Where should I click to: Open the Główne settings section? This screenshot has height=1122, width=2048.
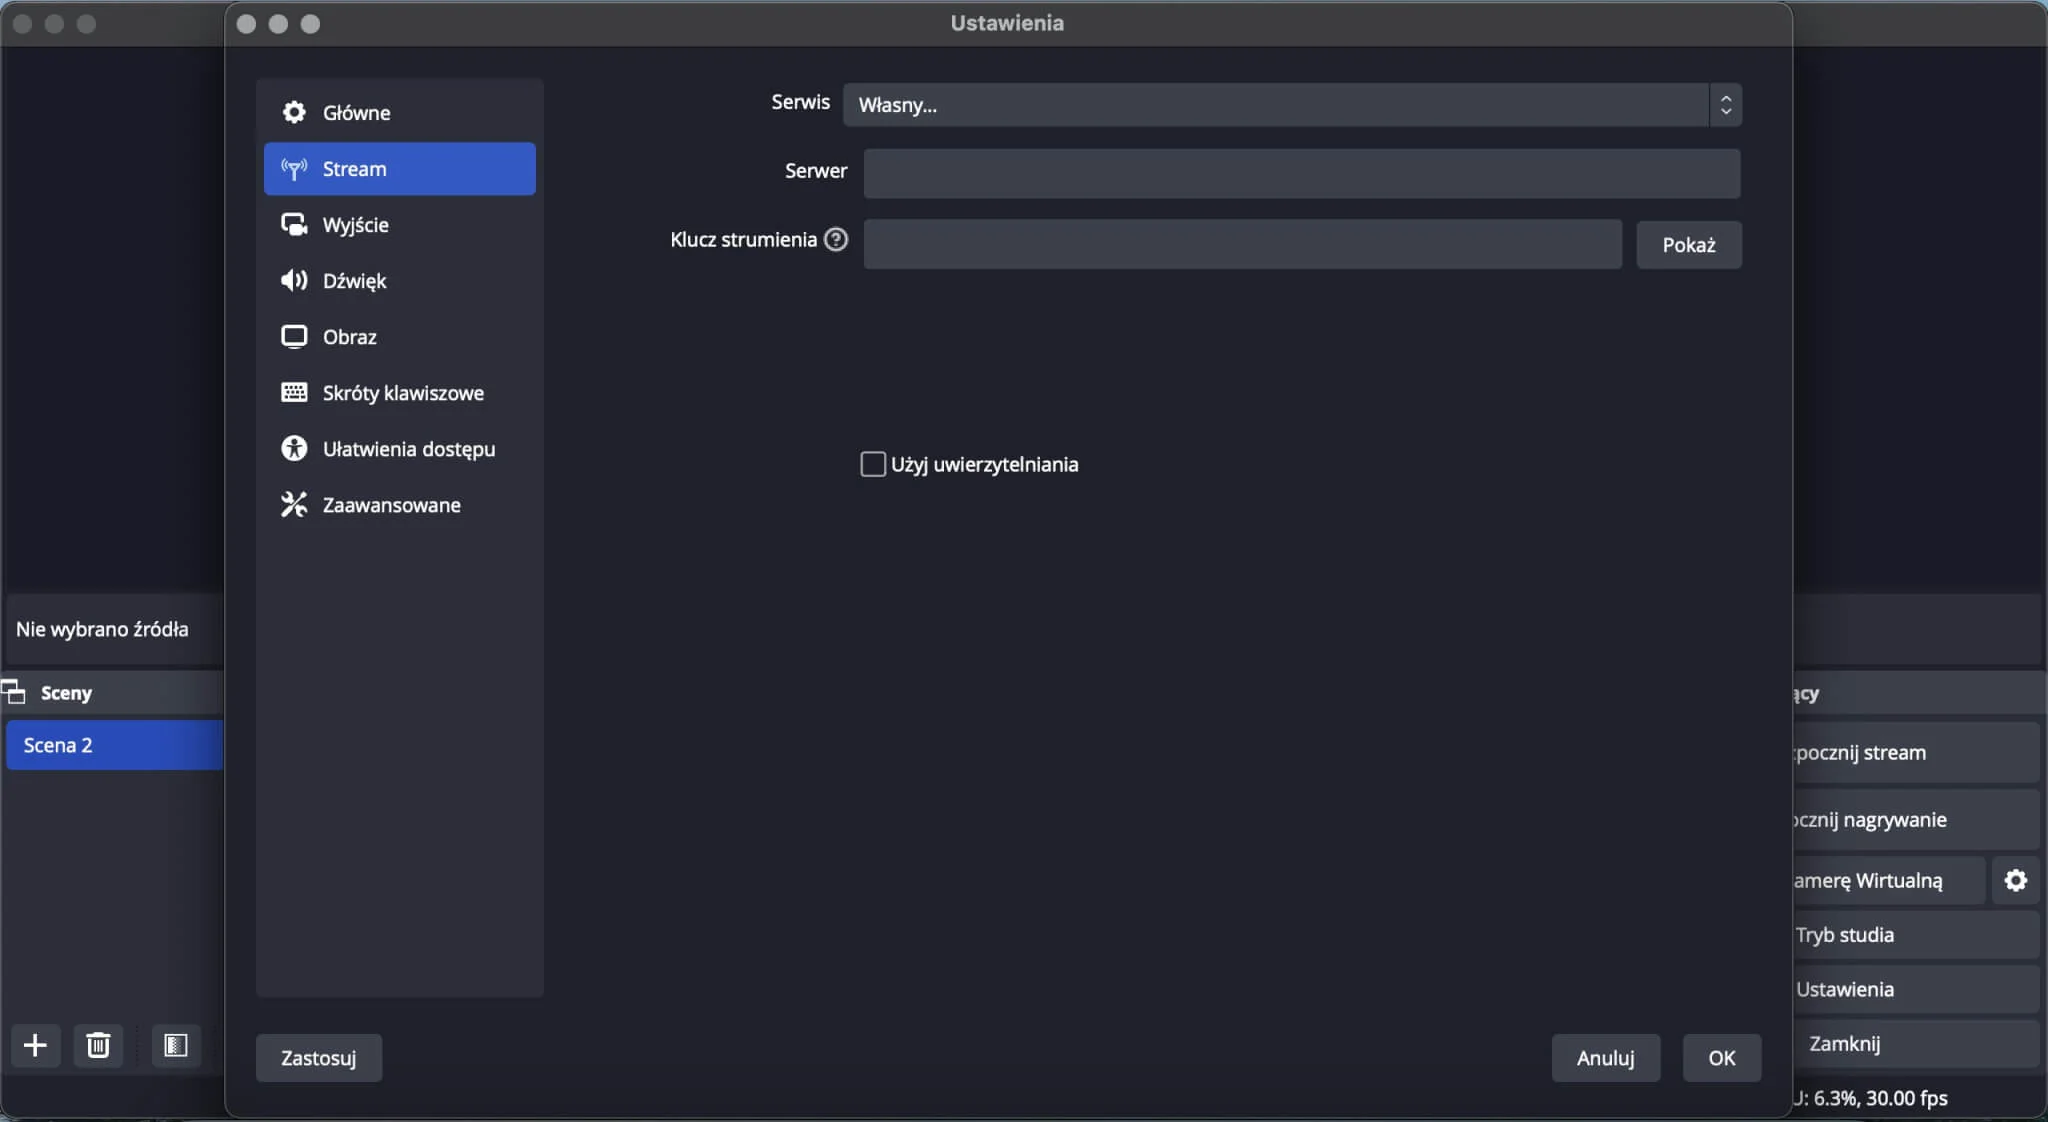356,112
